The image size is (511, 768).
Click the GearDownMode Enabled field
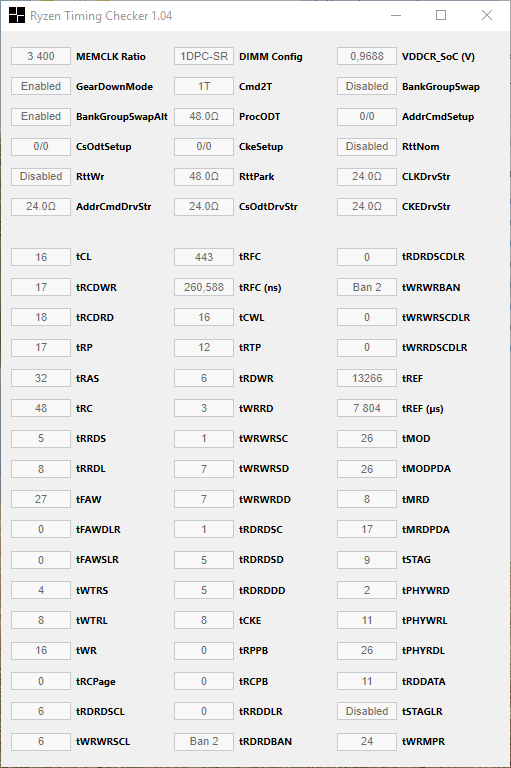pyautogui.click(x=41, y=86)
